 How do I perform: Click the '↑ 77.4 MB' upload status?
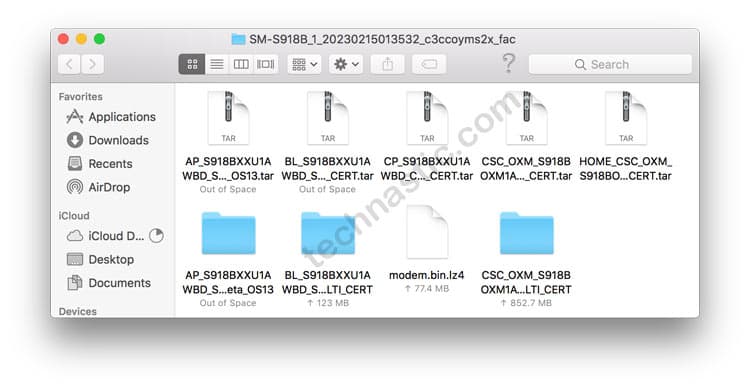point(427,289)
